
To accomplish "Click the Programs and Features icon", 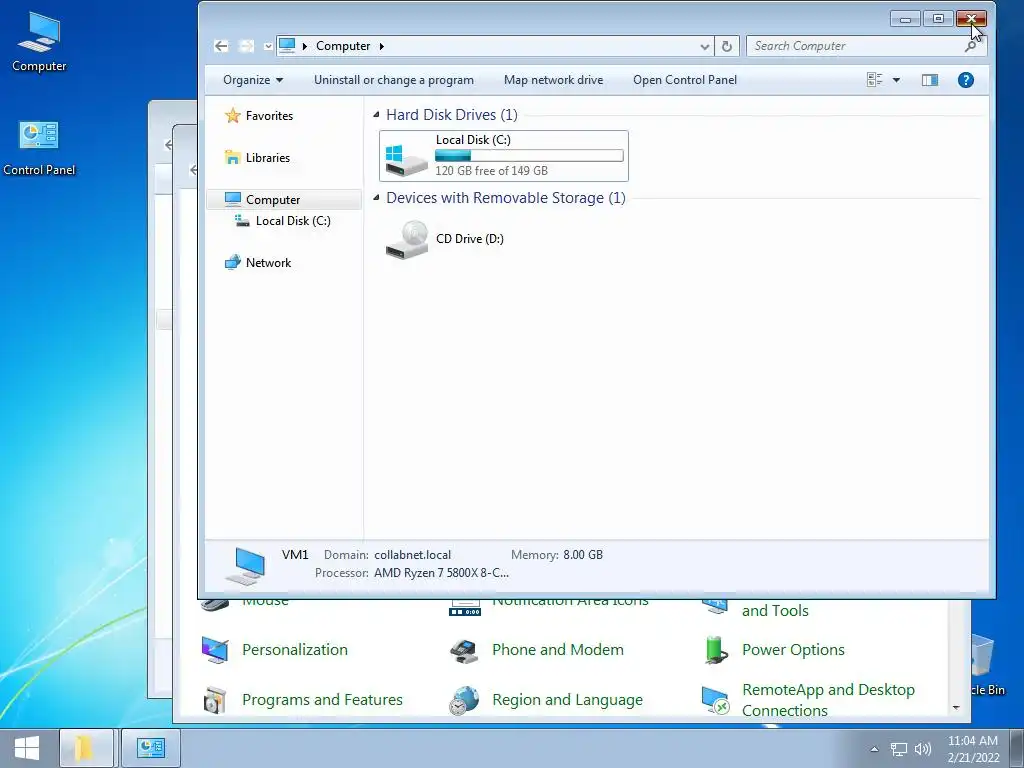I will click(x=215, y=700).
